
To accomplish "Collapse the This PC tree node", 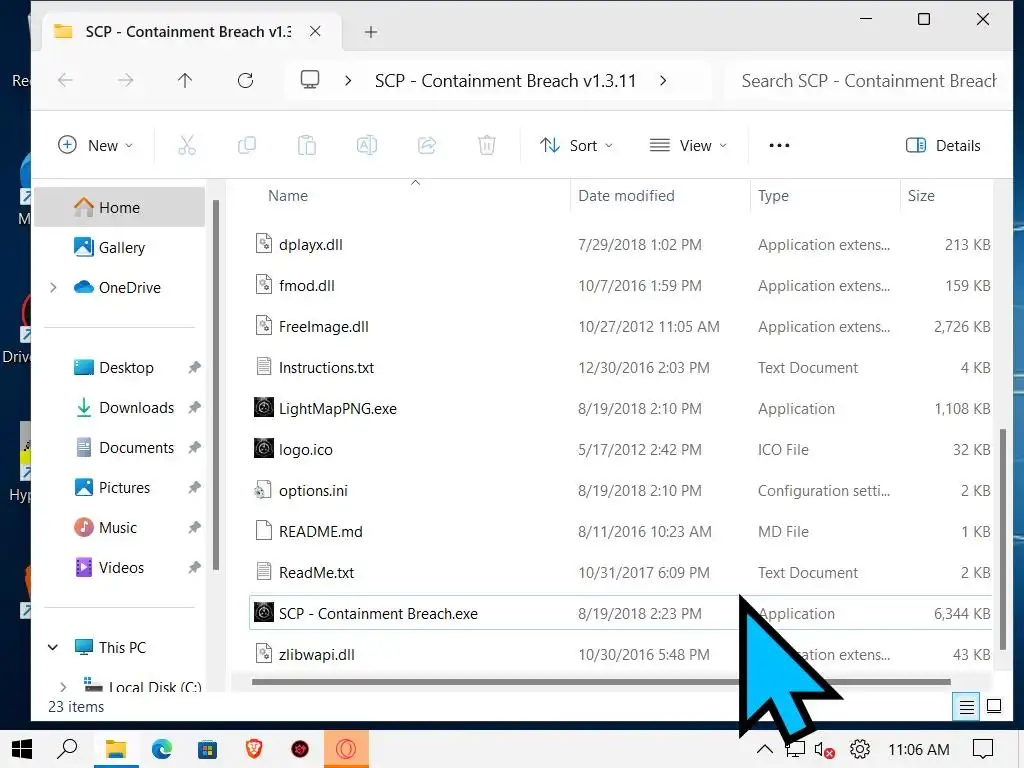I will pyautogui.click(x=53, y=647).
